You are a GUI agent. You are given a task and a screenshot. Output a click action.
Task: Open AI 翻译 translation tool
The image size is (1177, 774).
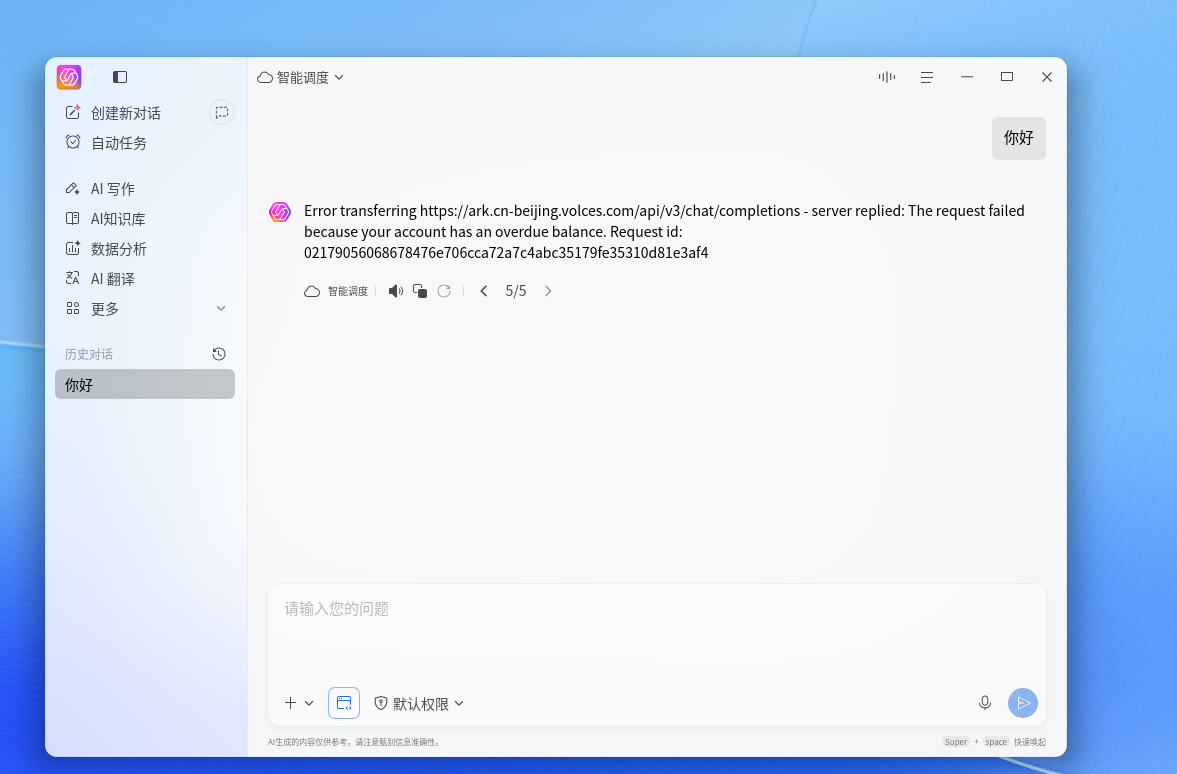pos(100,279)
